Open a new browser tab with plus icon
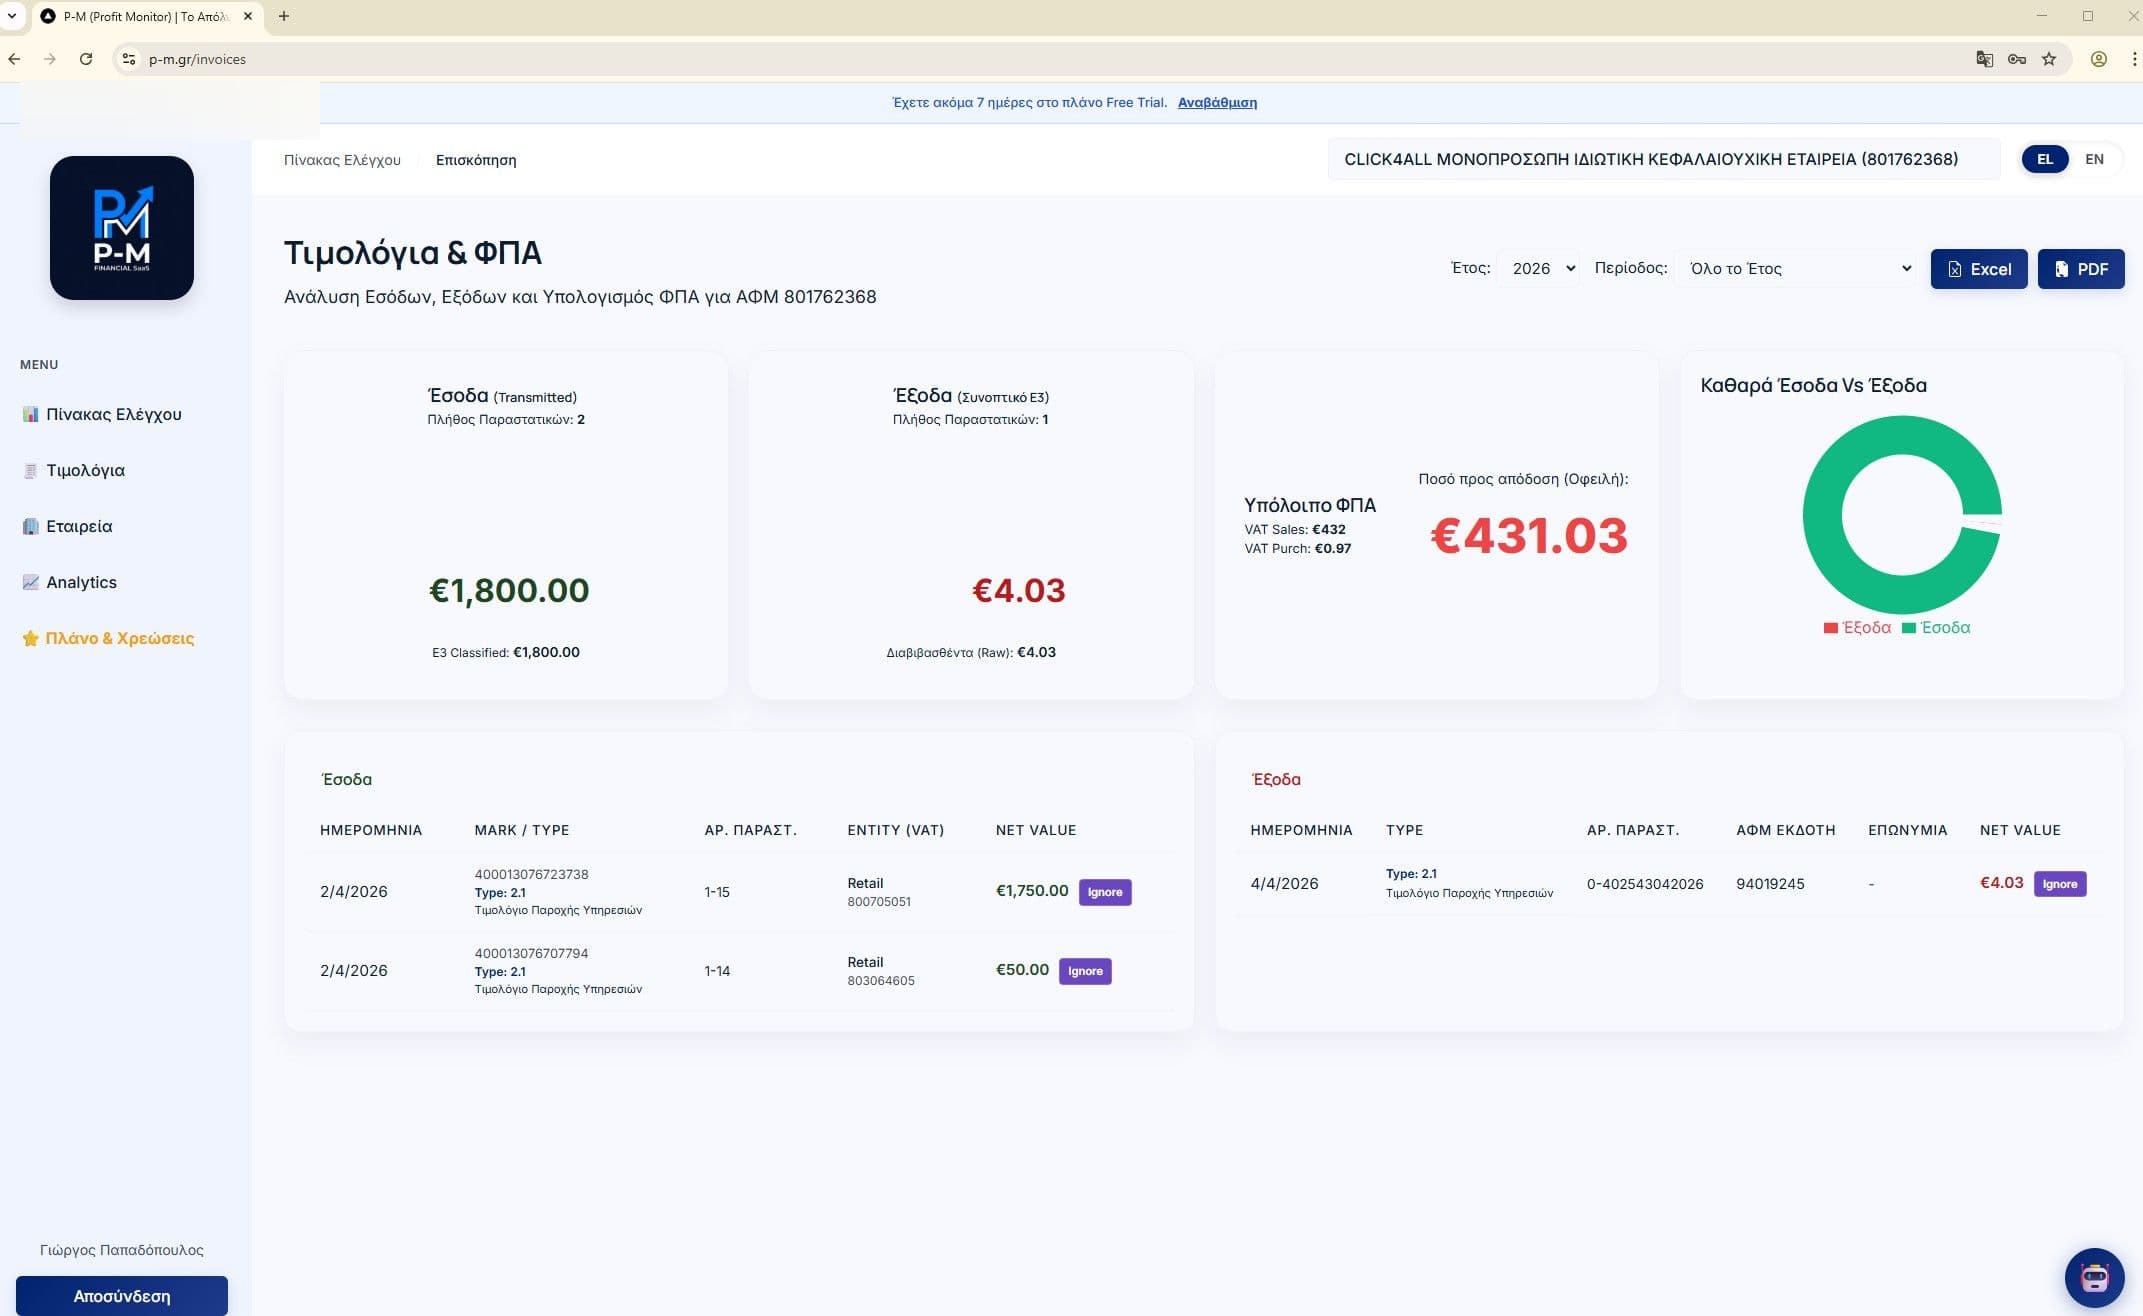 284,16
